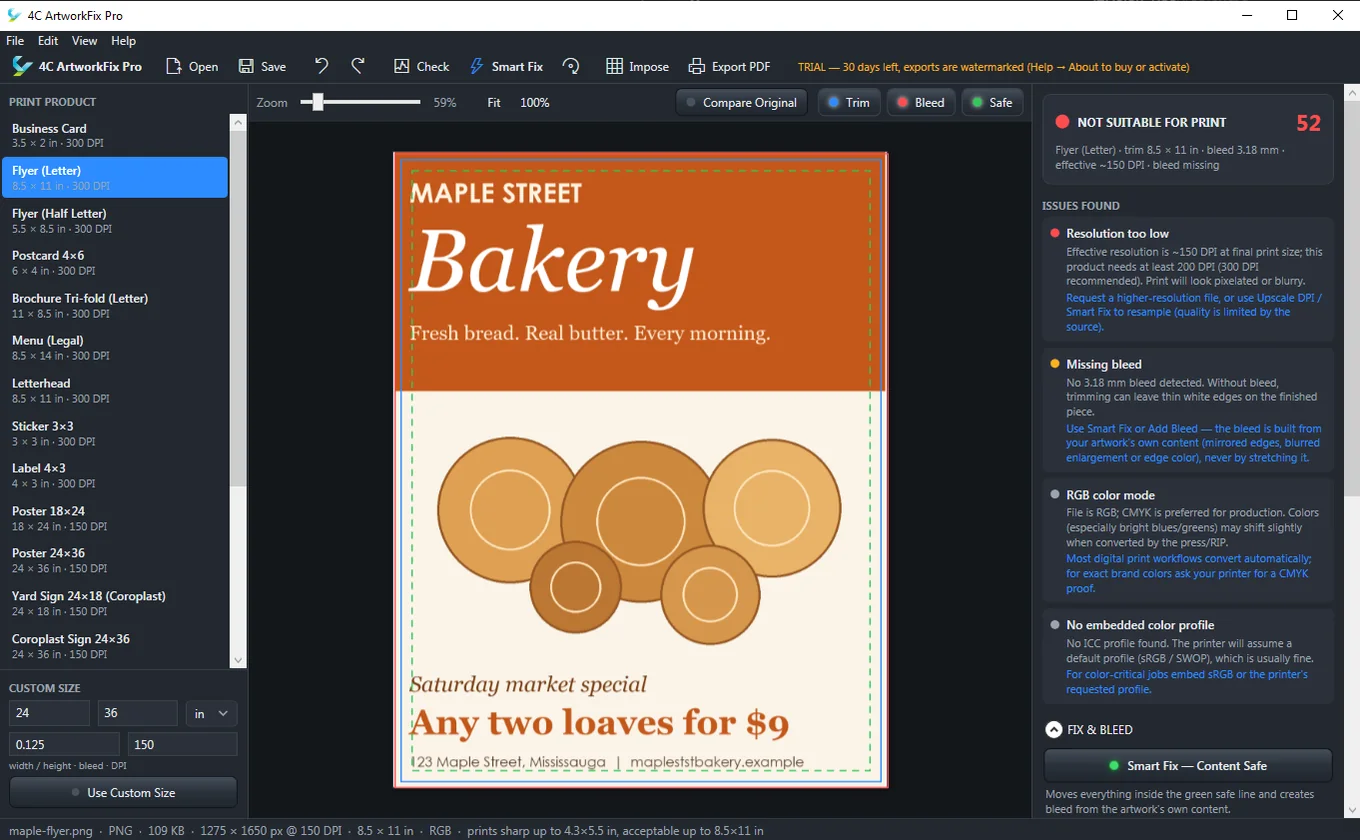Screen dimensions: 1360x840
Task: Click the Save toolbar icon
Action: point(246,67)
